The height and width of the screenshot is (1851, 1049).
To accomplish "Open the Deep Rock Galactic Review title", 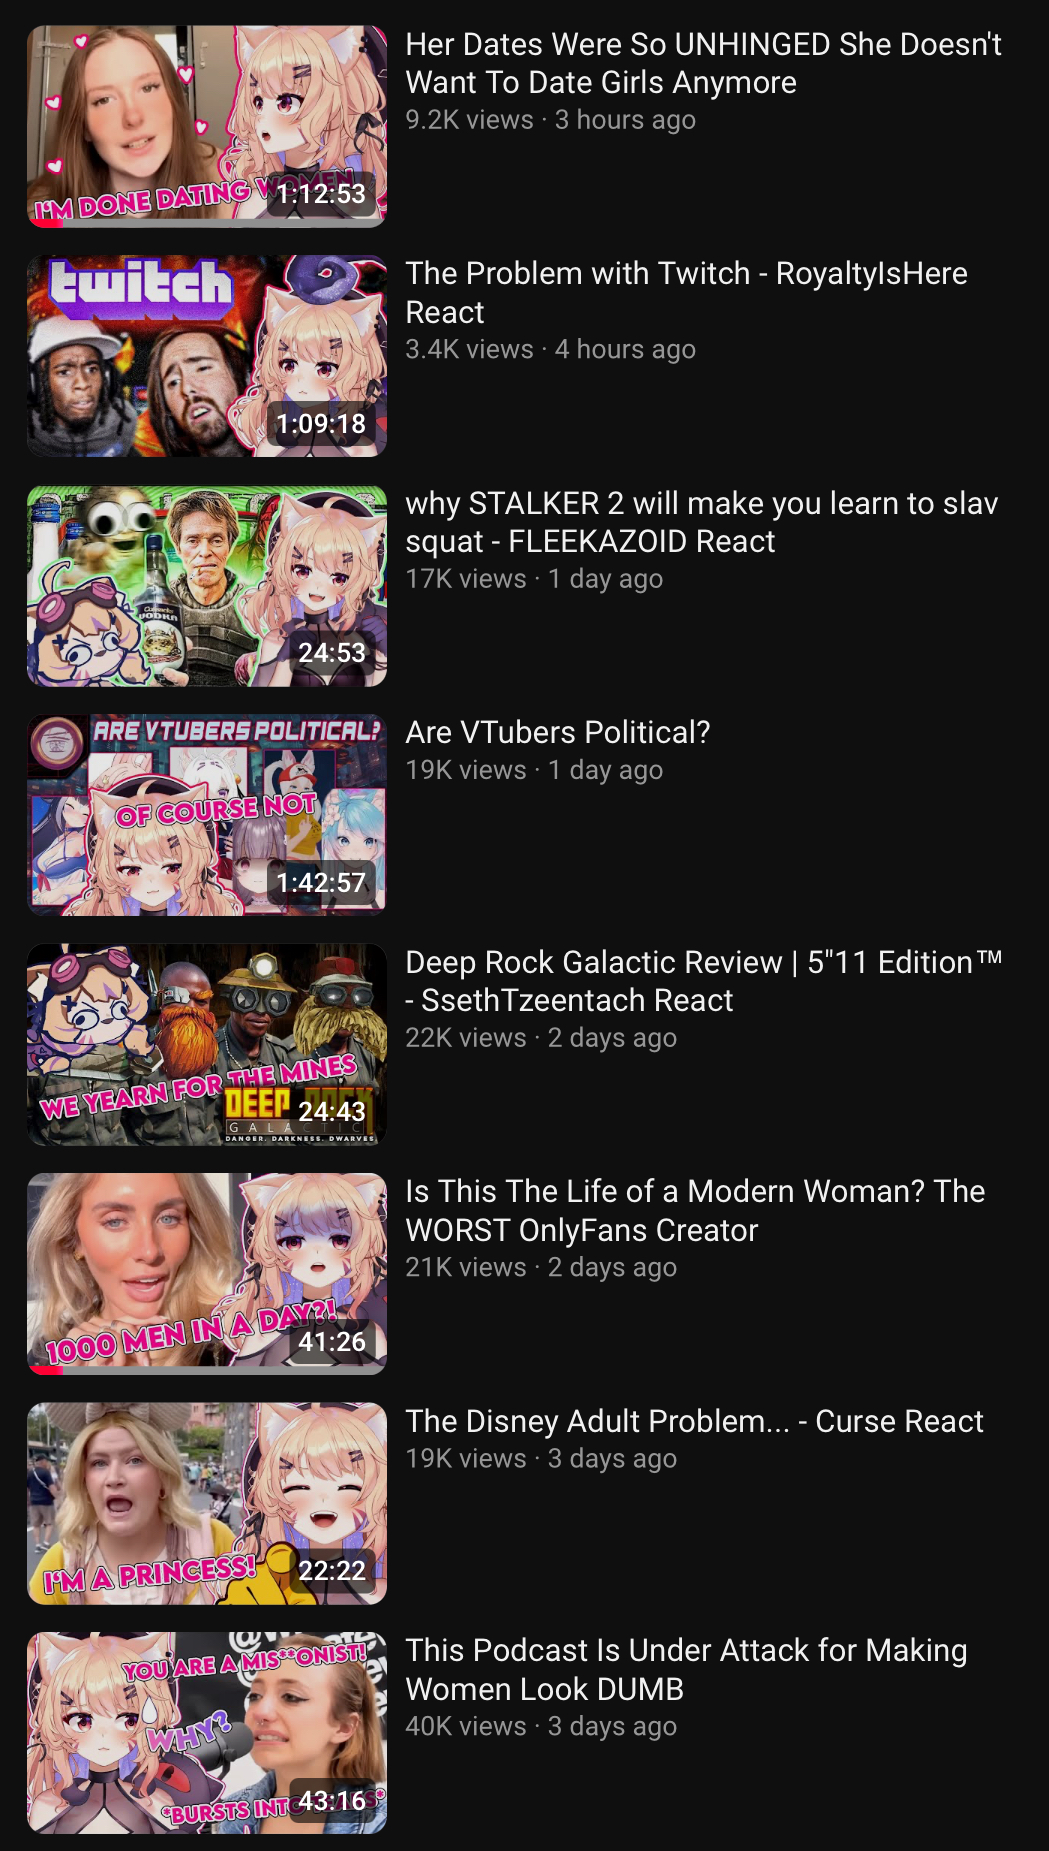I will (x=703, y=981).
